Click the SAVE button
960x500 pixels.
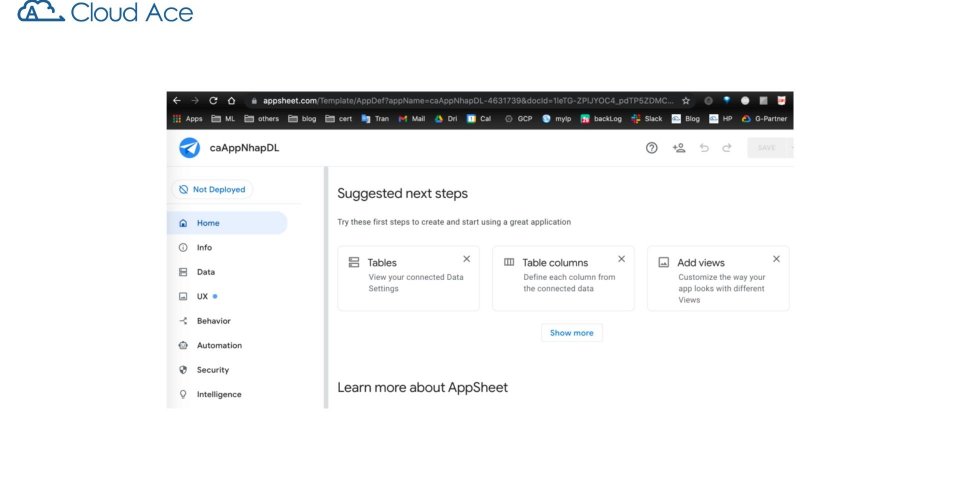click(767, 147)
